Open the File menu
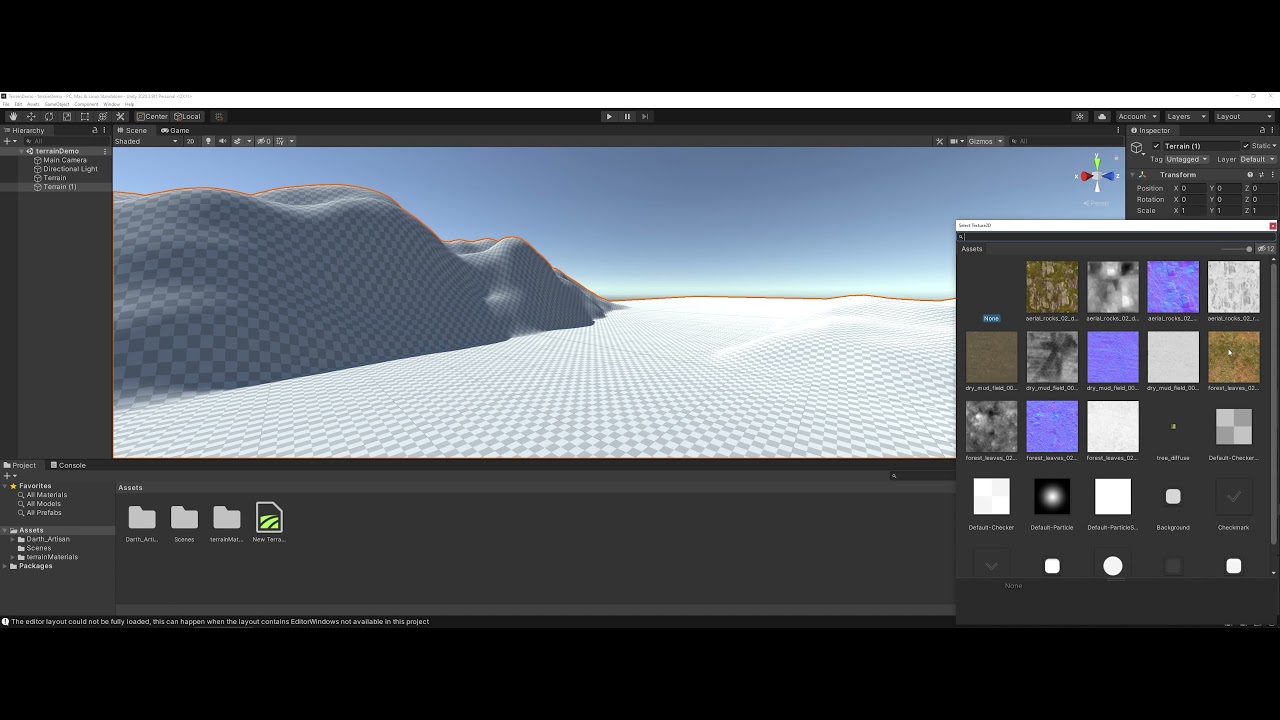The image size is (1280, 720). (x=5, y=104)
